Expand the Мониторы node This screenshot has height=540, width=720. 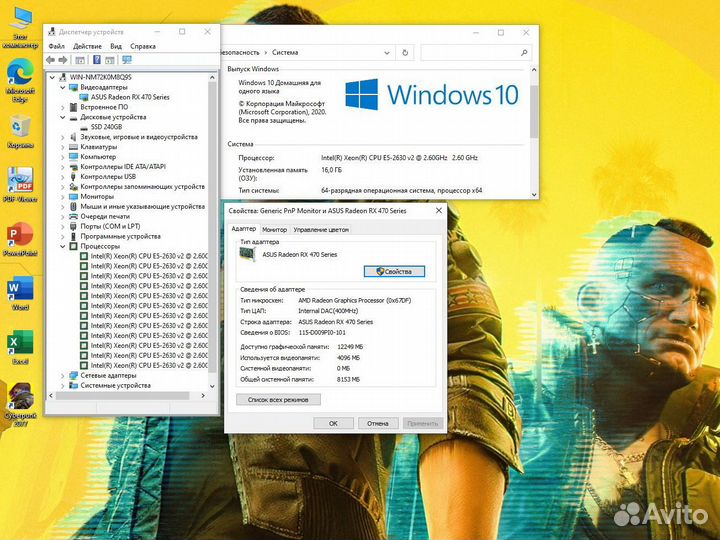point(62,197)
